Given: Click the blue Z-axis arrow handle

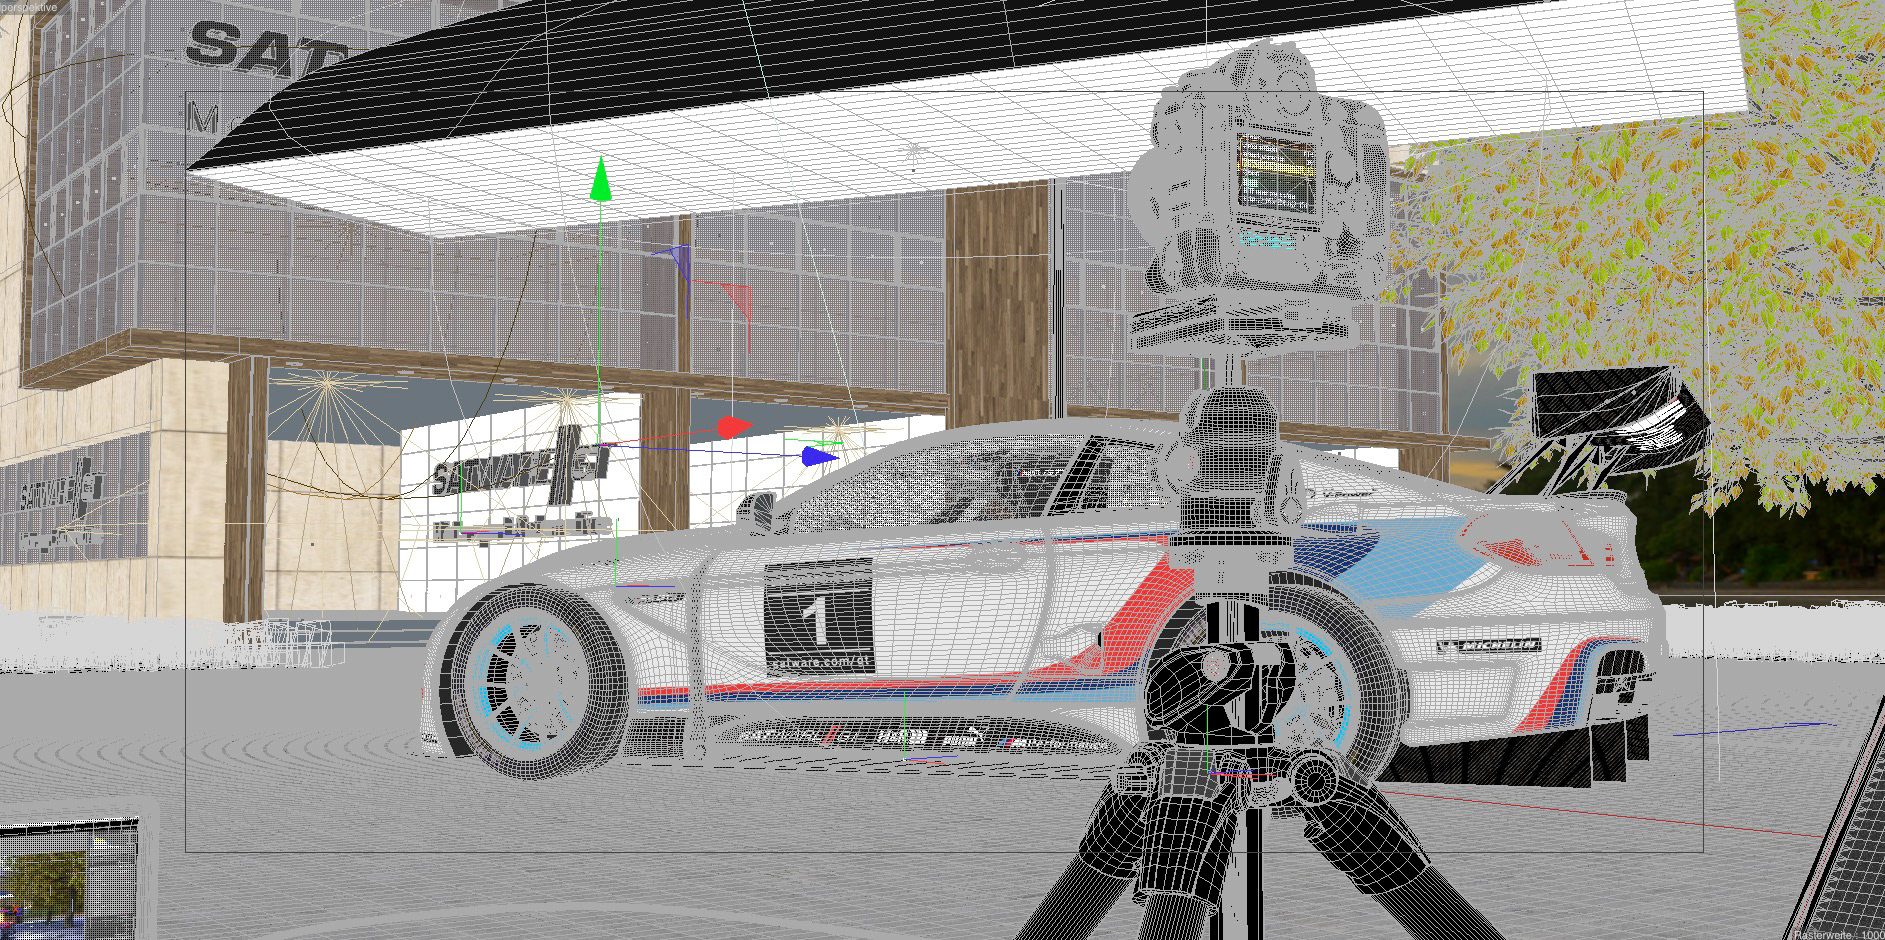Looking at the screenshot, I should 820,457.
